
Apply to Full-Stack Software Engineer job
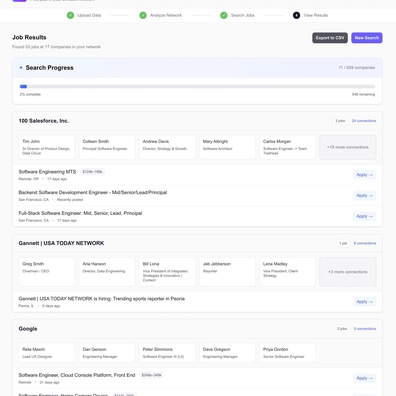tap(364, 216)
